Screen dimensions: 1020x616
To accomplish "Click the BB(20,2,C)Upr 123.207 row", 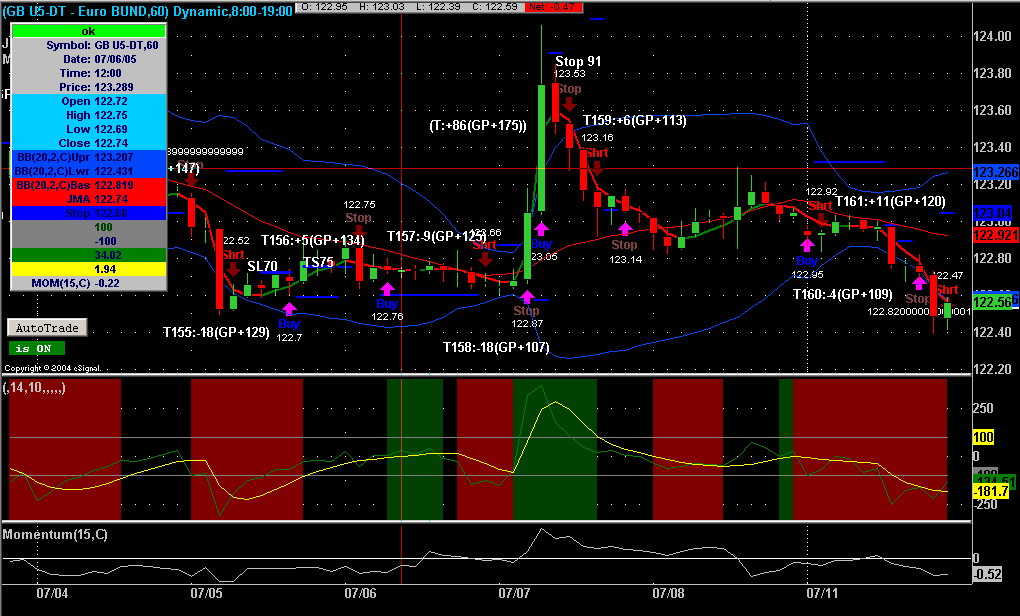I will [x=88, y=157].
